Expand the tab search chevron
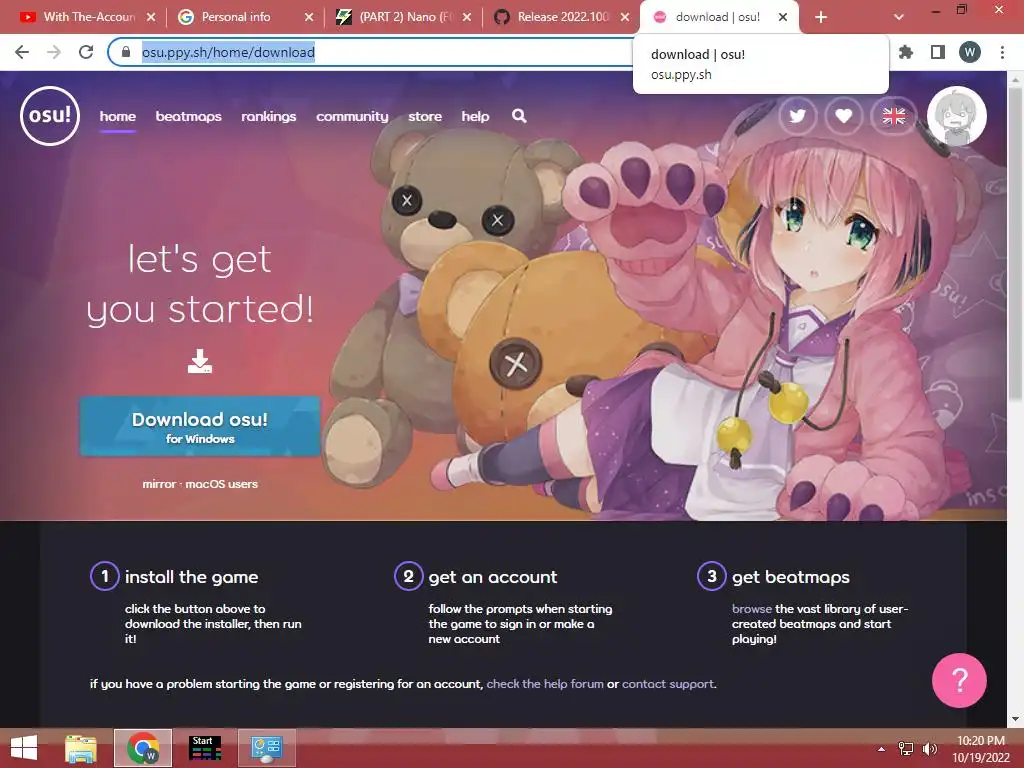This screenshot has height=768, width=1024. 899,17
